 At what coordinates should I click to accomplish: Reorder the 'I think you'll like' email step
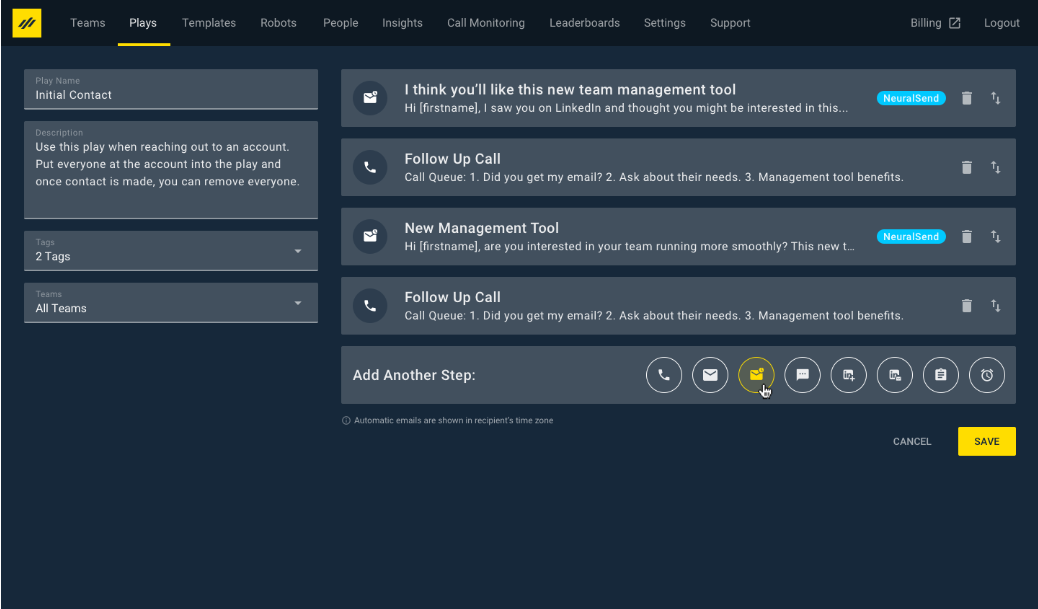click(996, 98)
